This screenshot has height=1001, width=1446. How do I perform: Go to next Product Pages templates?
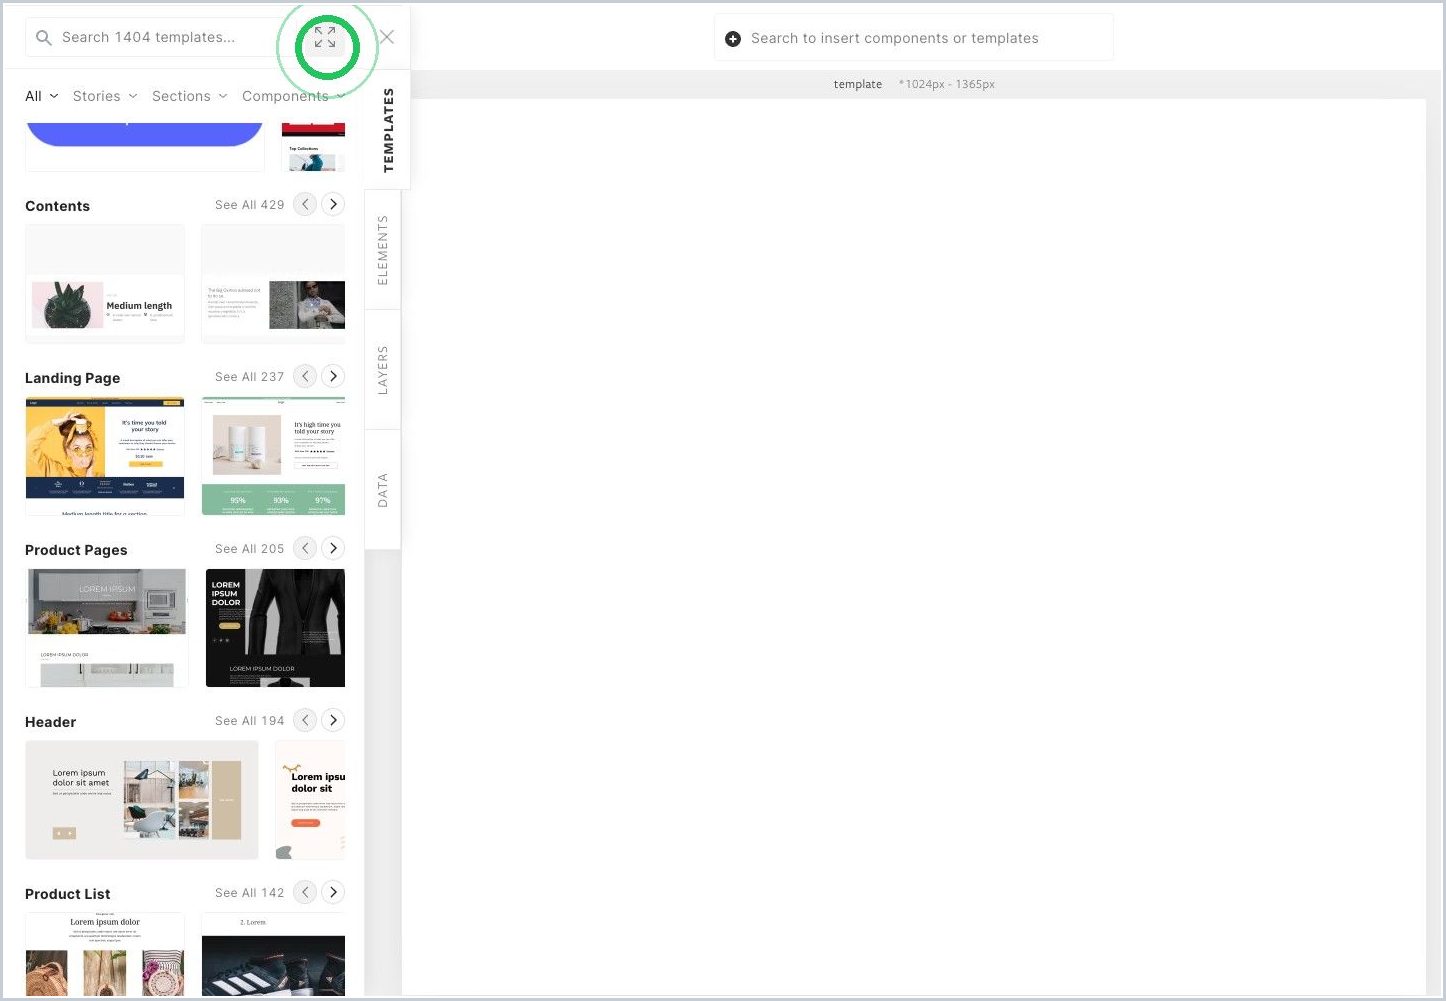coord(333,548)
